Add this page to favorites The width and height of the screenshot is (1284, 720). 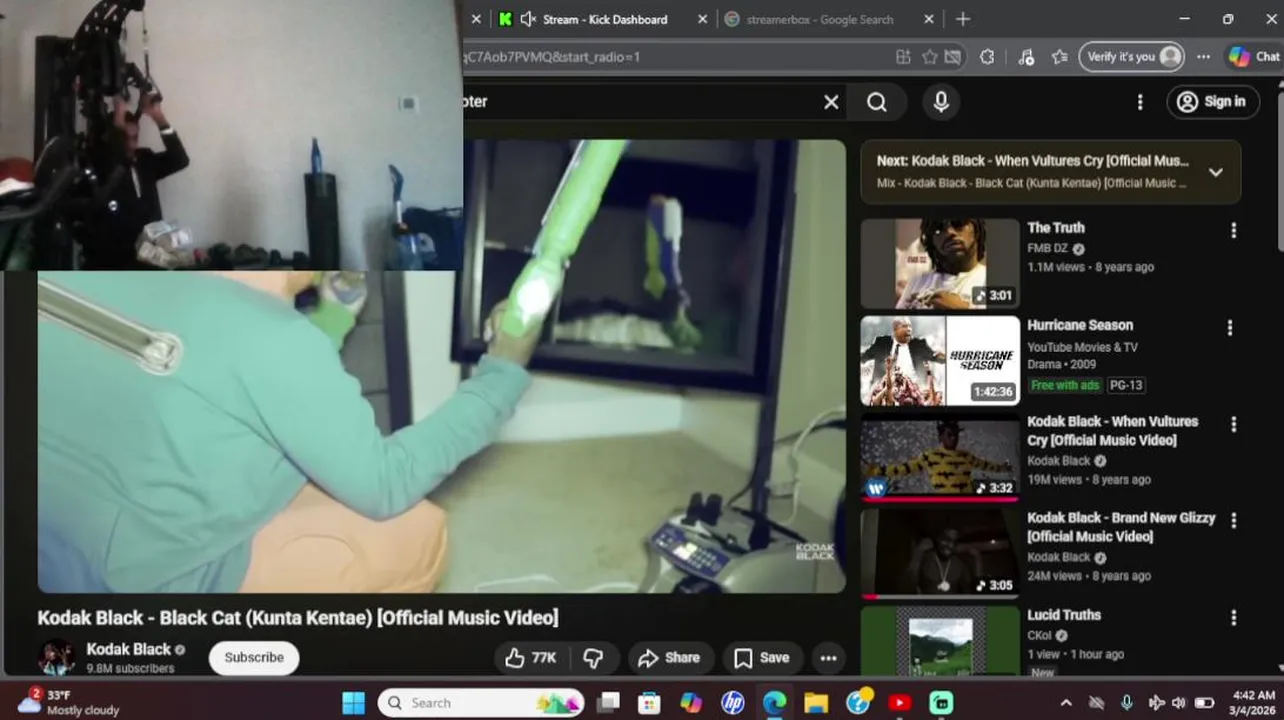click(930, 57)
